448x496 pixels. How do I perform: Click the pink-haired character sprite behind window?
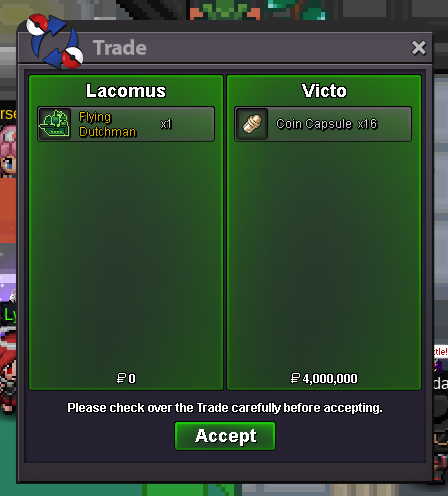click(8, 151)
